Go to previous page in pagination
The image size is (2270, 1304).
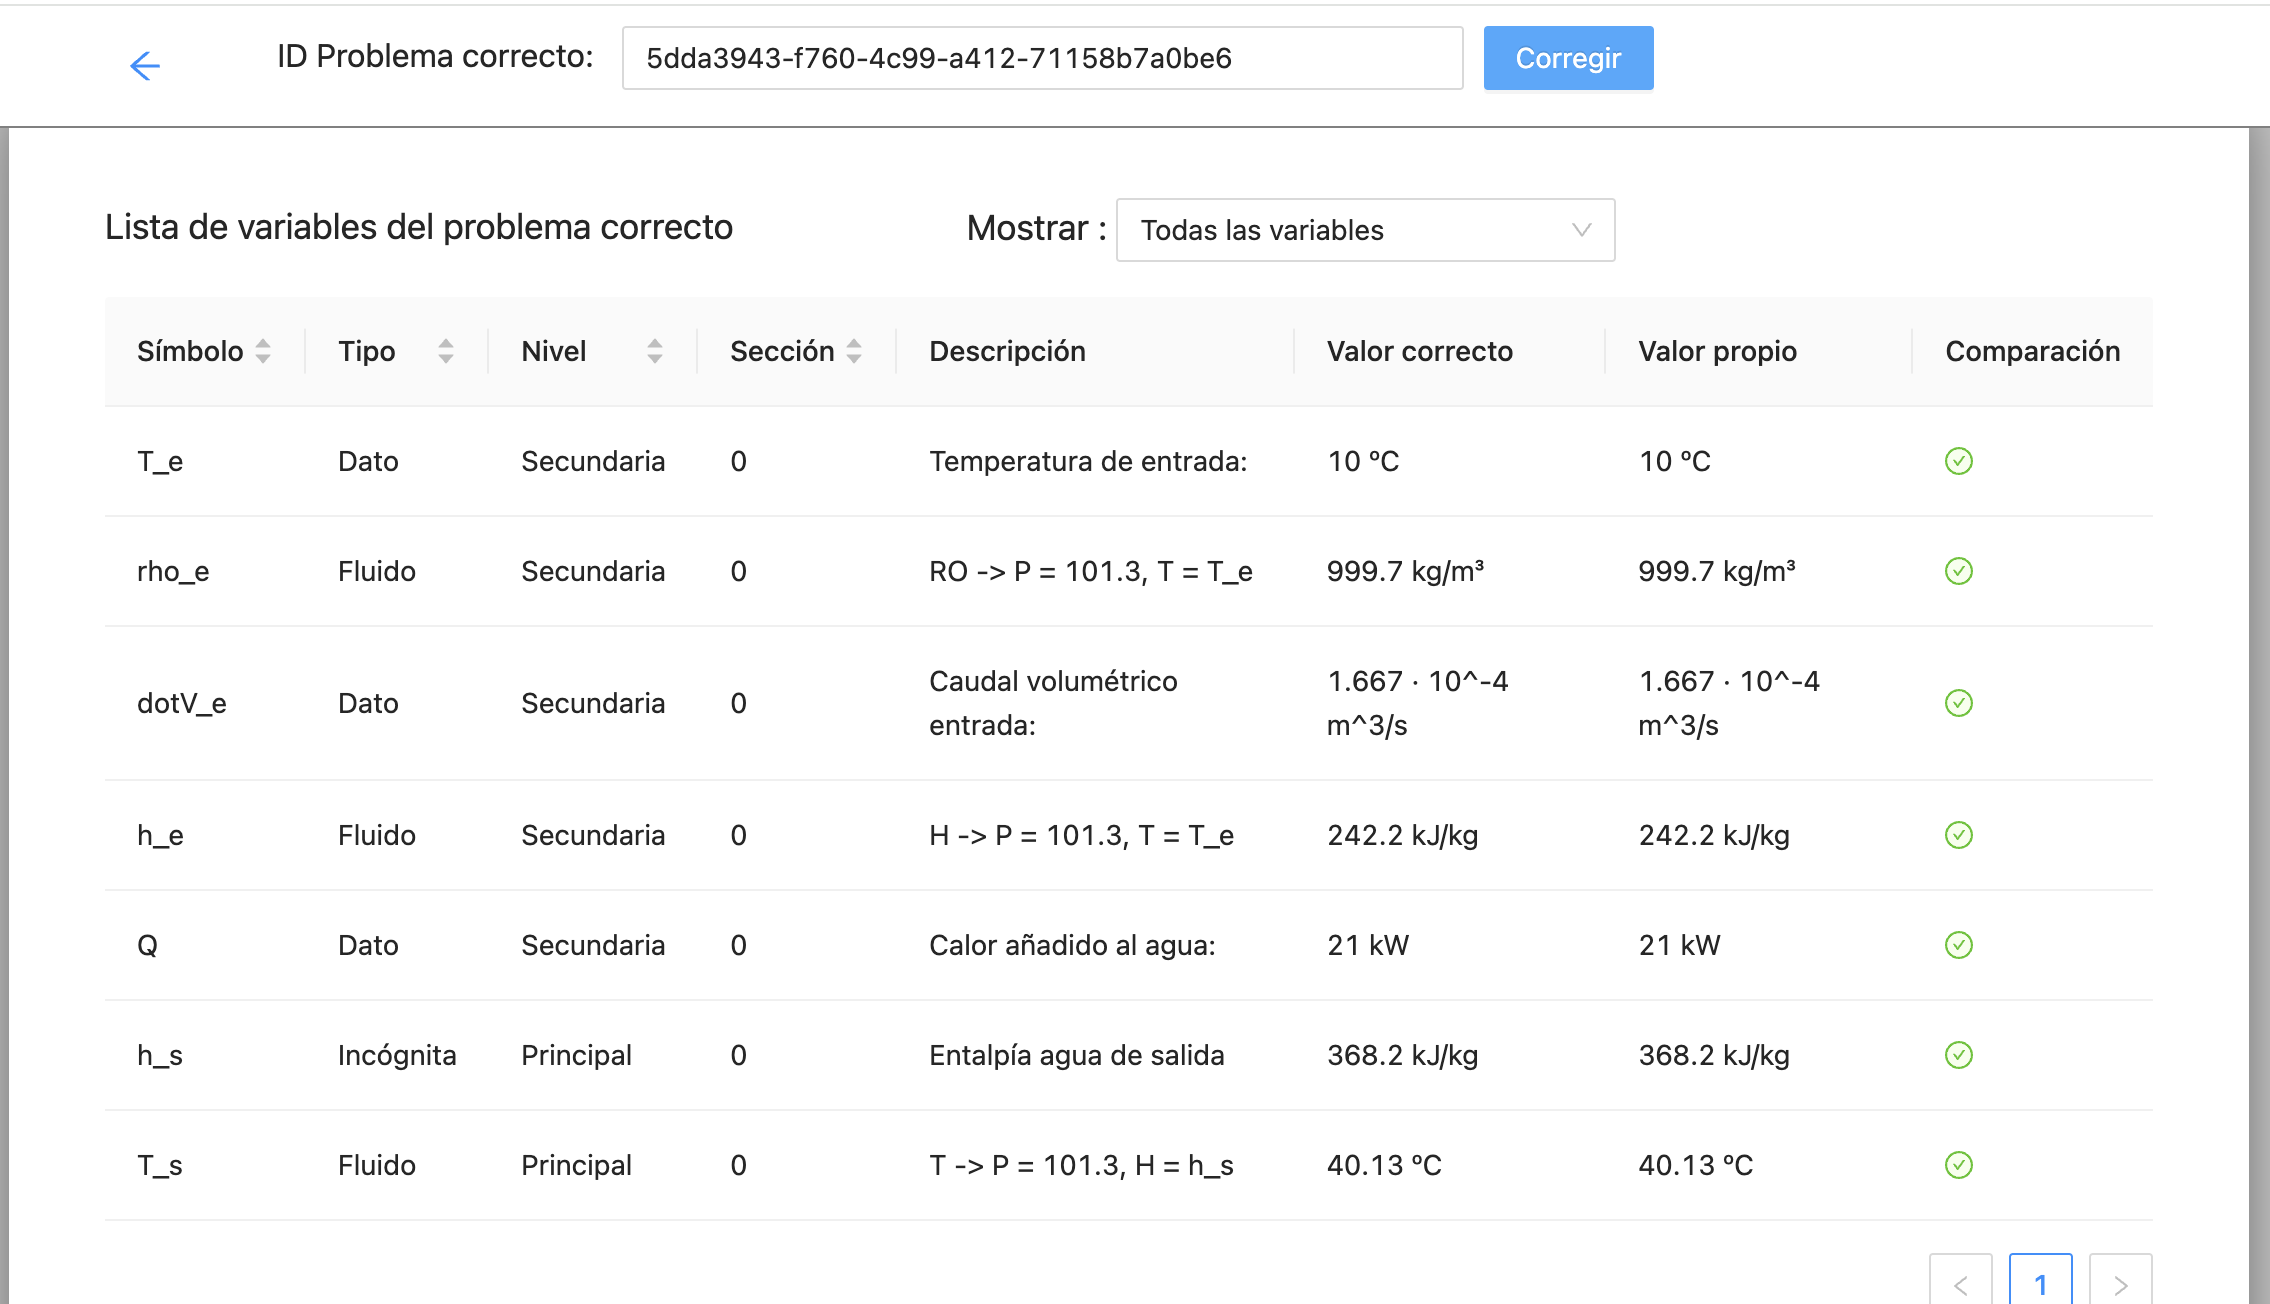click(x=1960, y=1280)
